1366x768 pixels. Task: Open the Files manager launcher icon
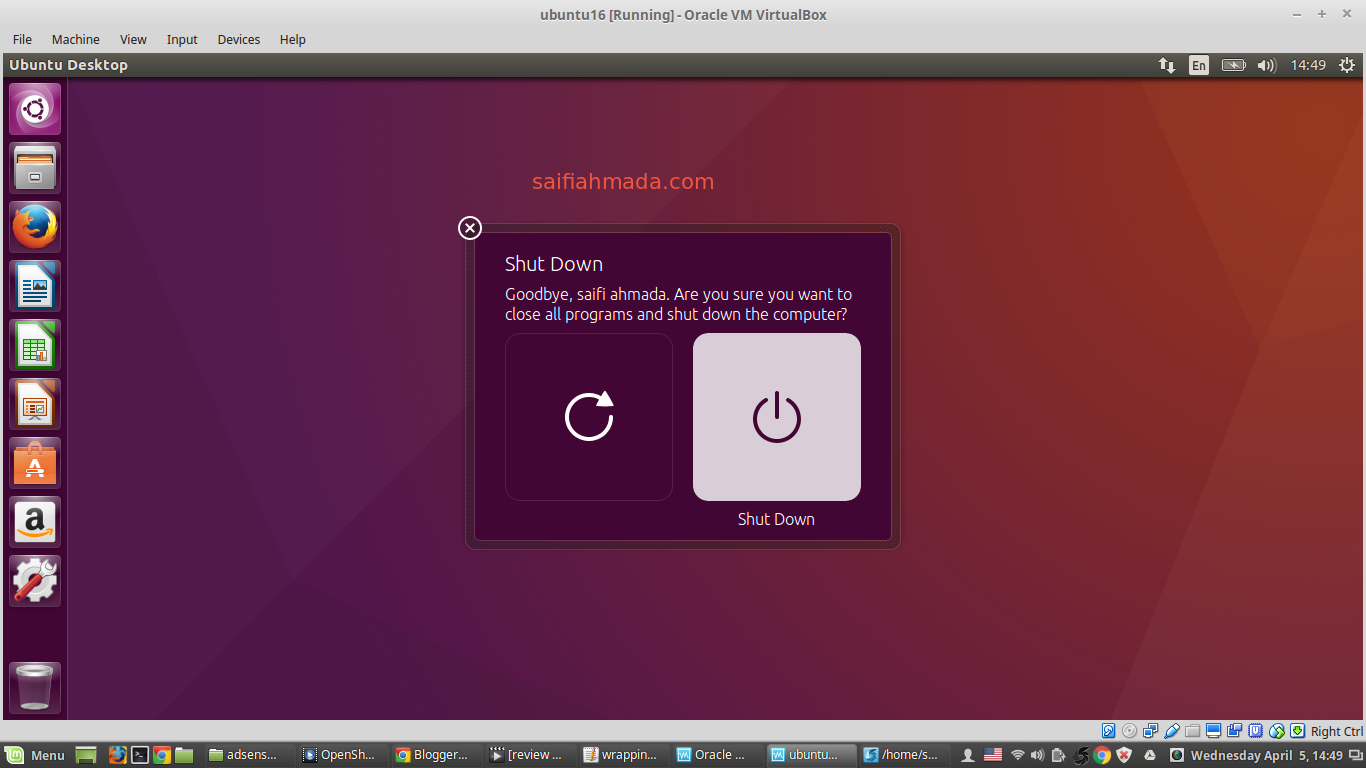pos(35,168)
